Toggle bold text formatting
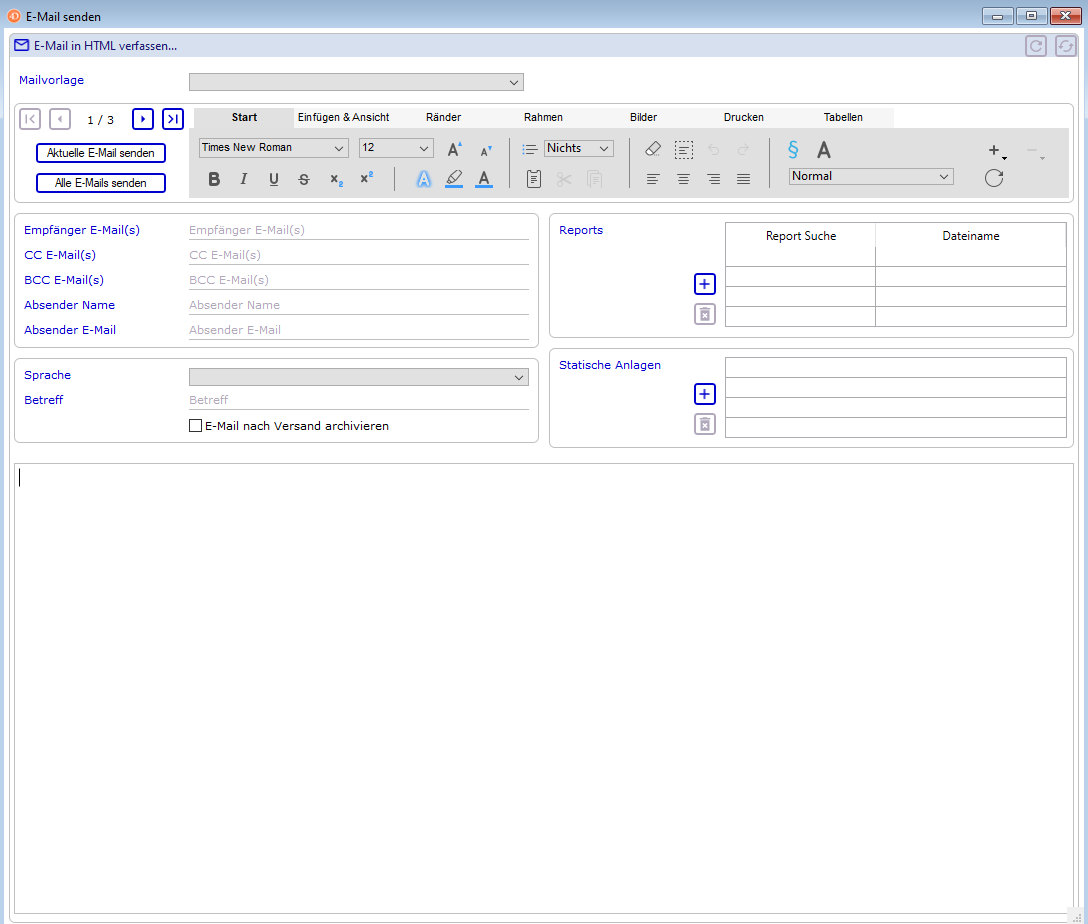 (x=214, y=180)
